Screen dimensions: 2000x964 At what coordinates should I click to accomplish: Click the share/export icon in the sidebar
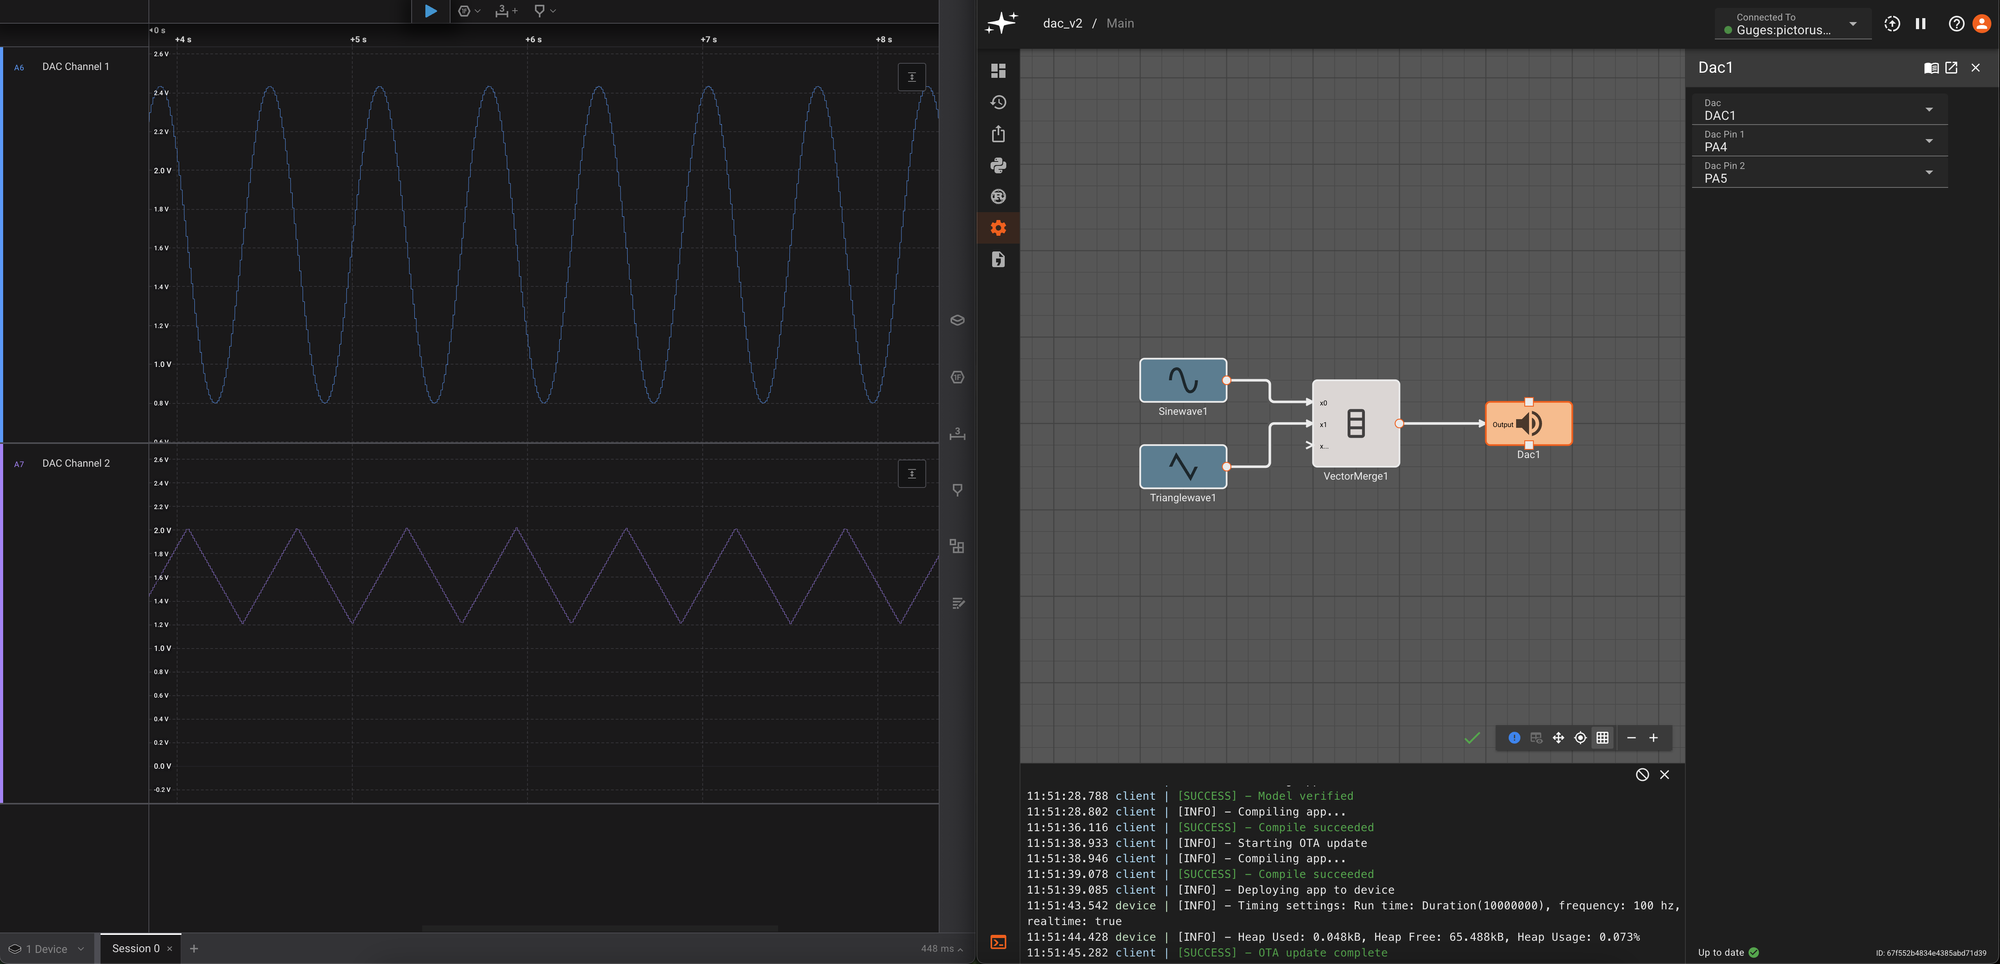click(x=998, y=134)
